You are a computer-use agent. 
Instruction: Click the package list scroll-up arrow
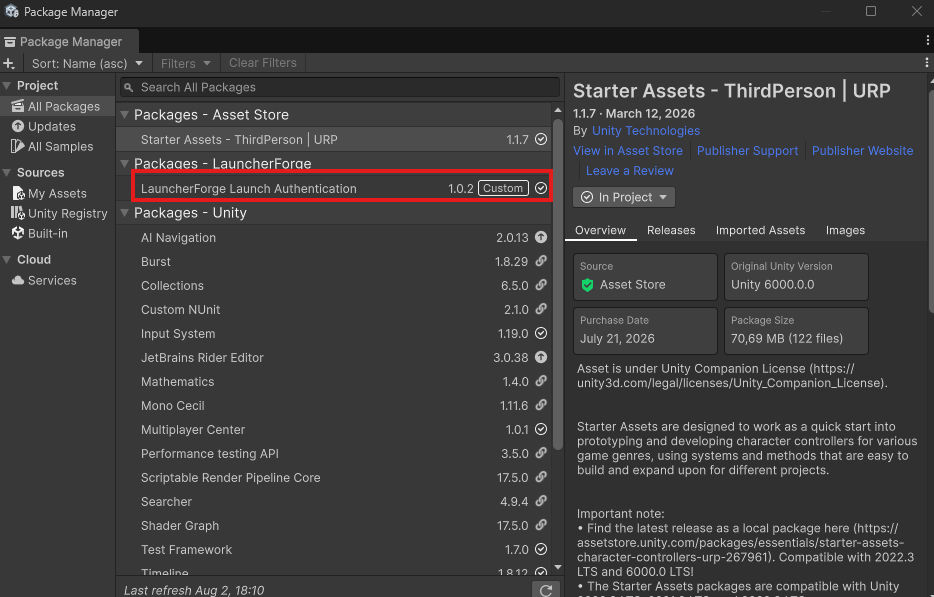point(558,110)
